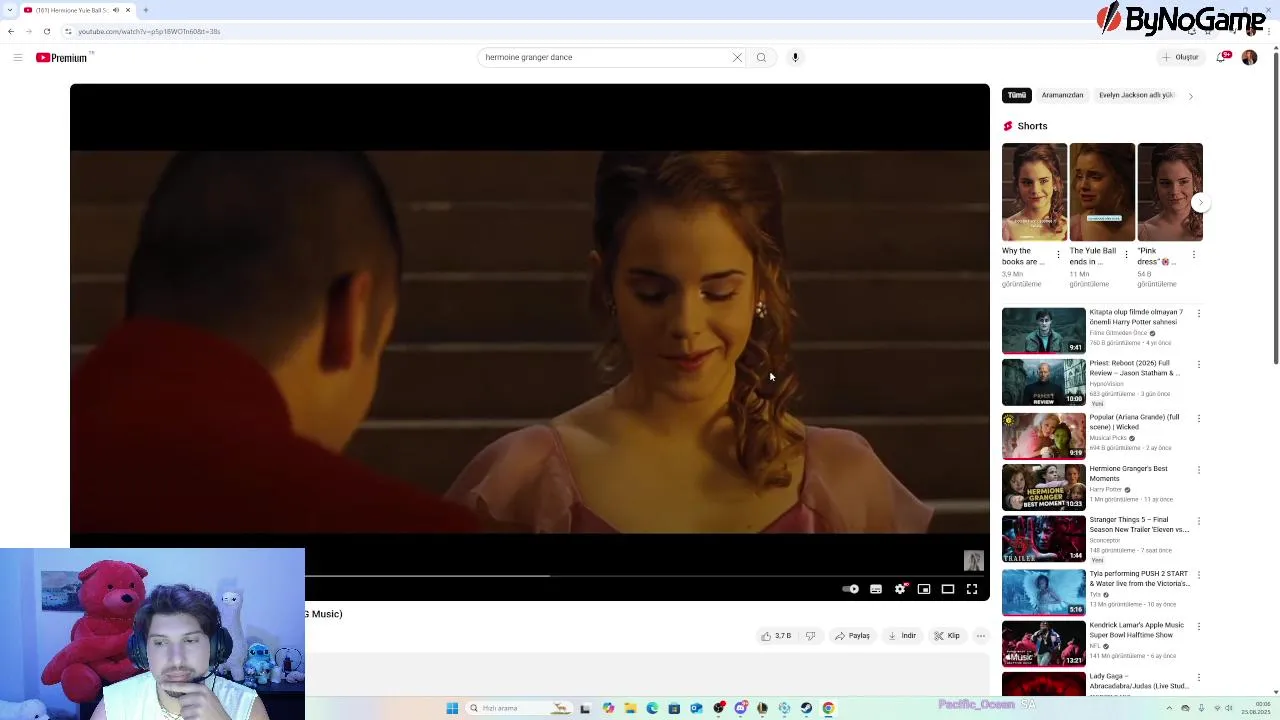The width and height of the screenshot is (1280, 720).
Task: Start voice search with microphone
Action: [795, 57]
